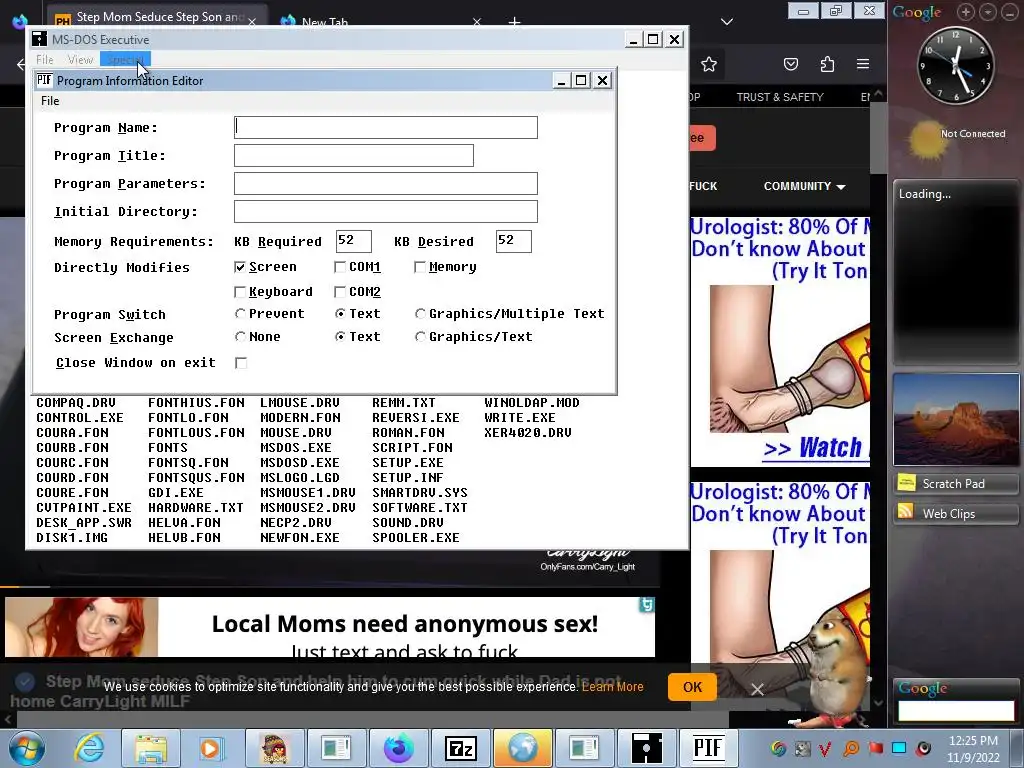This screenshot has width=1024, height=768.
Task: Open View menu in MS-DOS Executive
Action: coord(80,59)
